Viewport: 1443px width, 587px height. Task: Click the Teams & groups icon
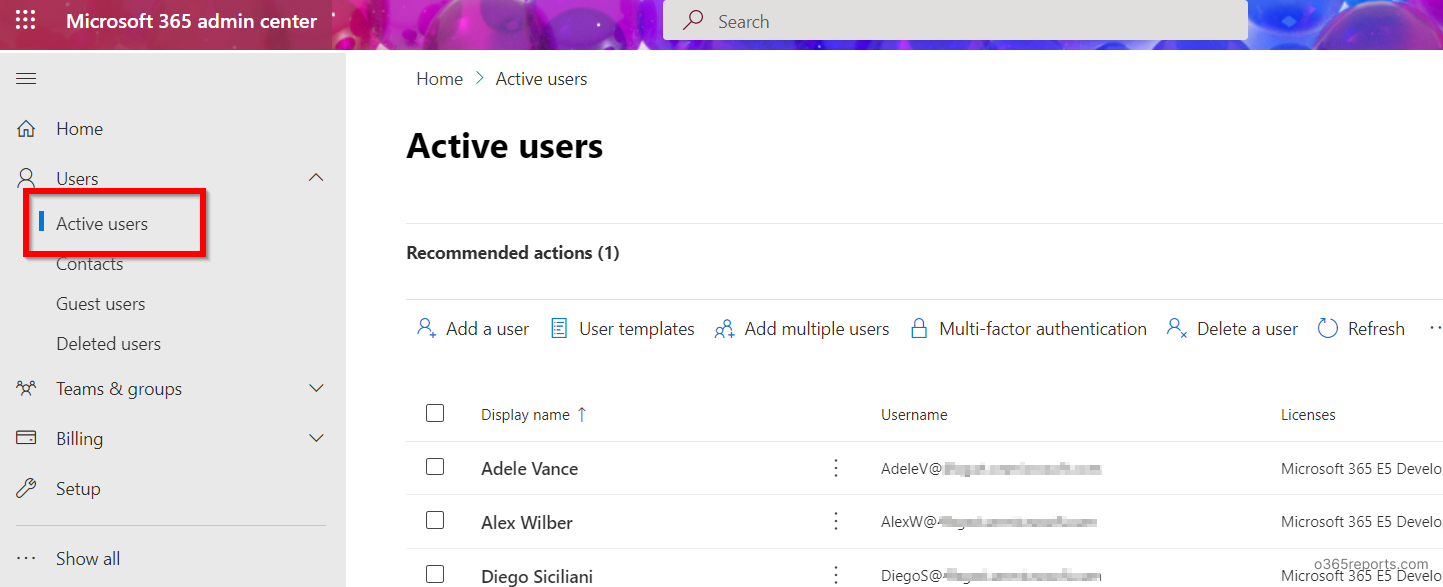[26, 388]
